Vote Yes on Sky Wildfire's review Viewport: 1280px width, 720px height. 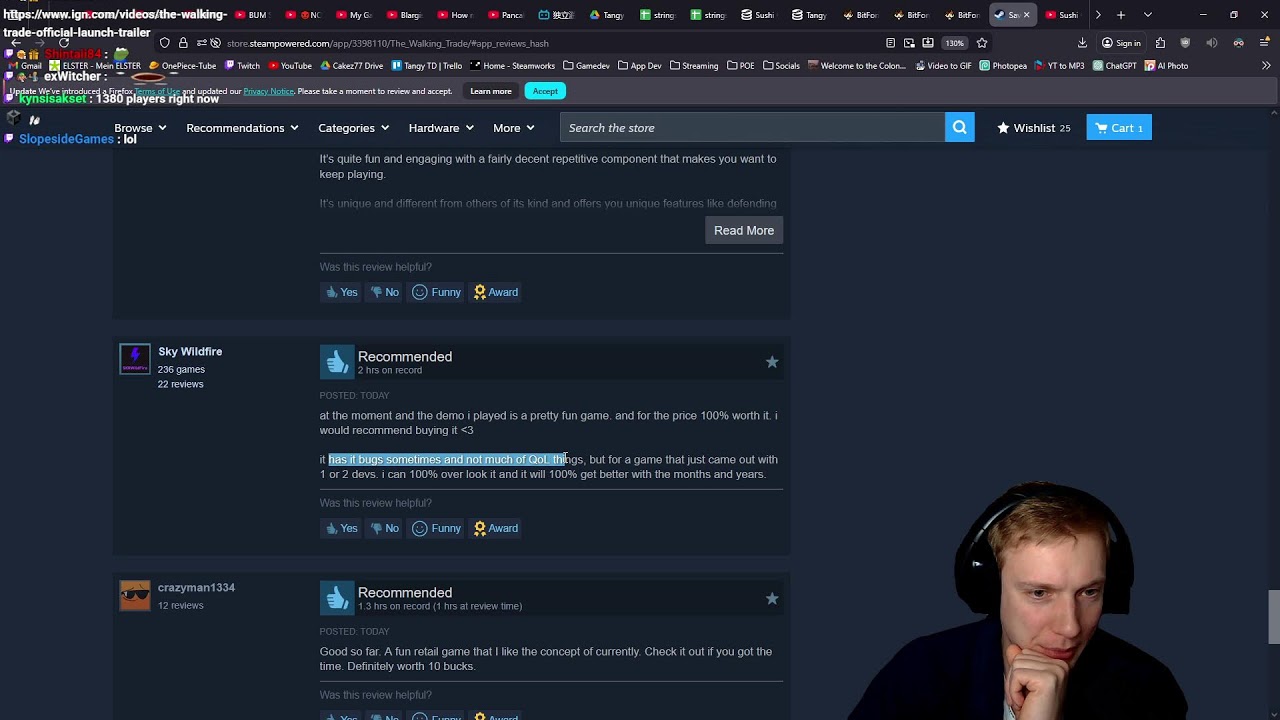342,528
